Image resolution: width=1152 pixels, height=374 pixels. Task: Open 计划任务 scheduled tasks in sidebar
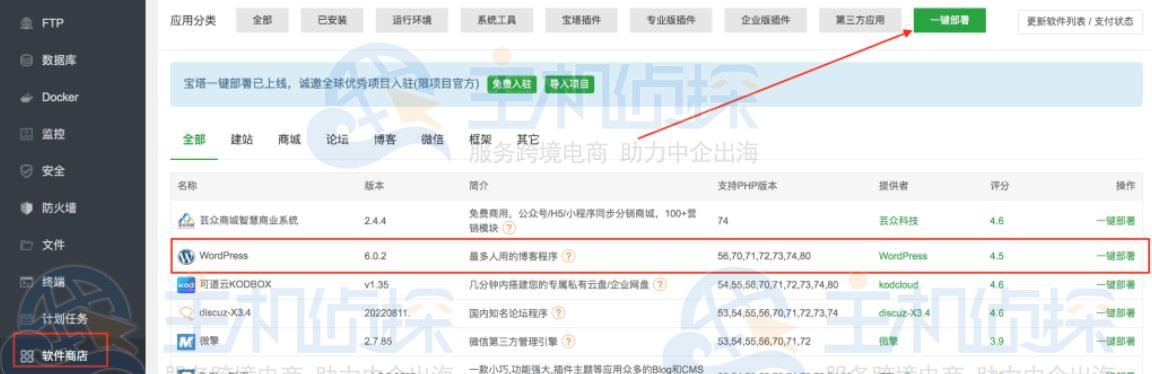click(x=65, y=319)
